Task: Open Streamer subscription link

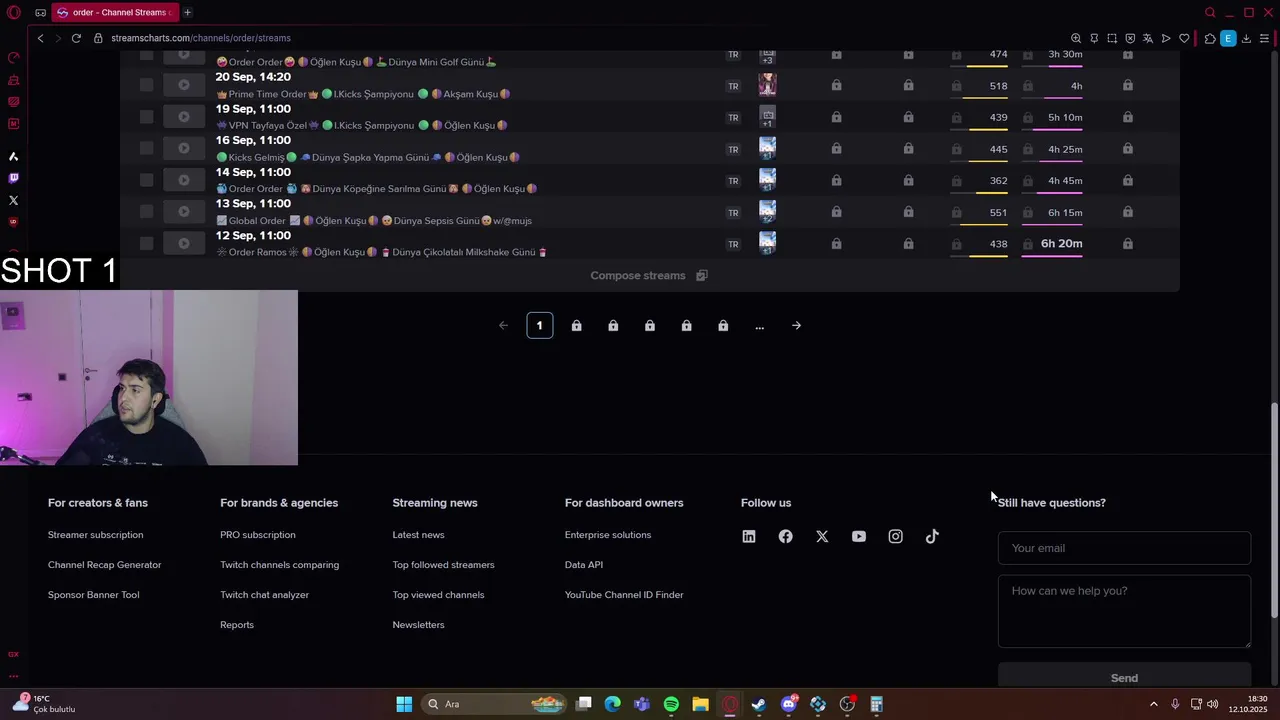Action: (95, 535)
